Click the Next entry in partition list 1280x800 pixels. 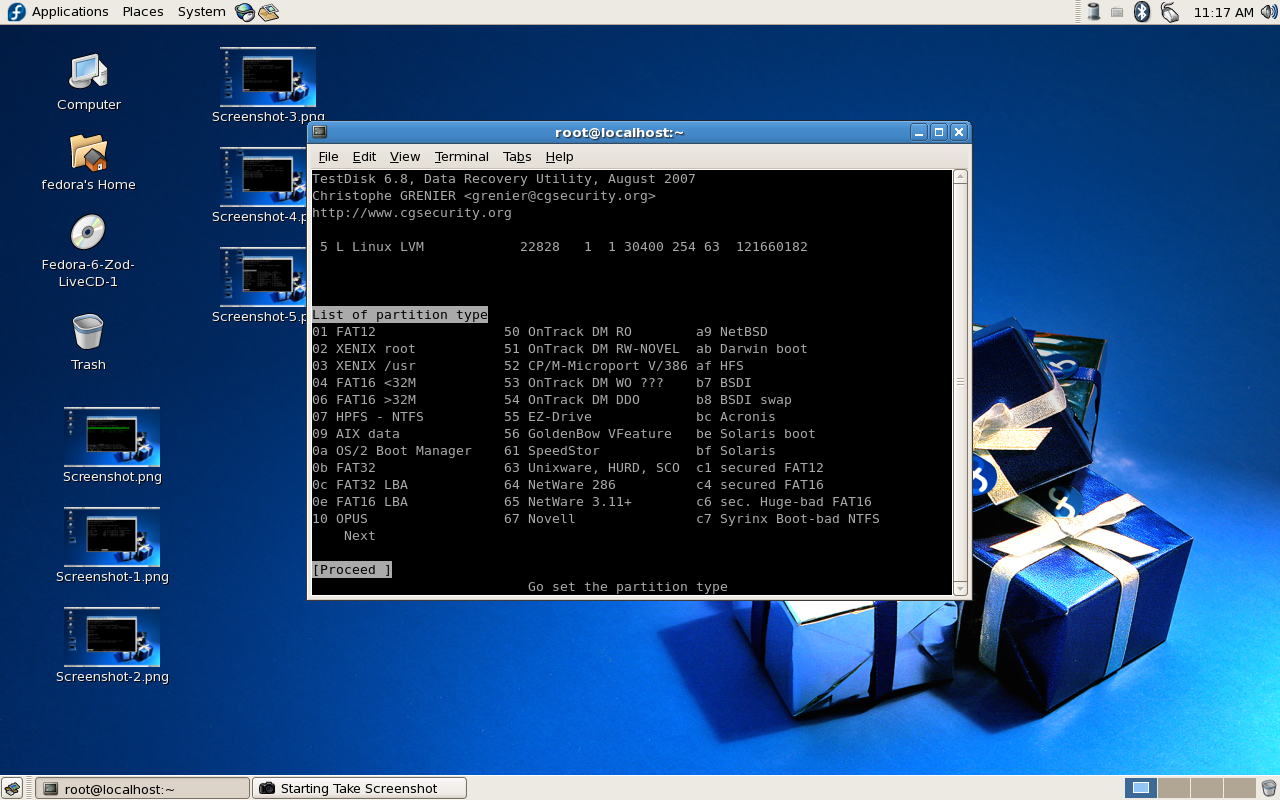pyautogui.click(x=360, y=535)
